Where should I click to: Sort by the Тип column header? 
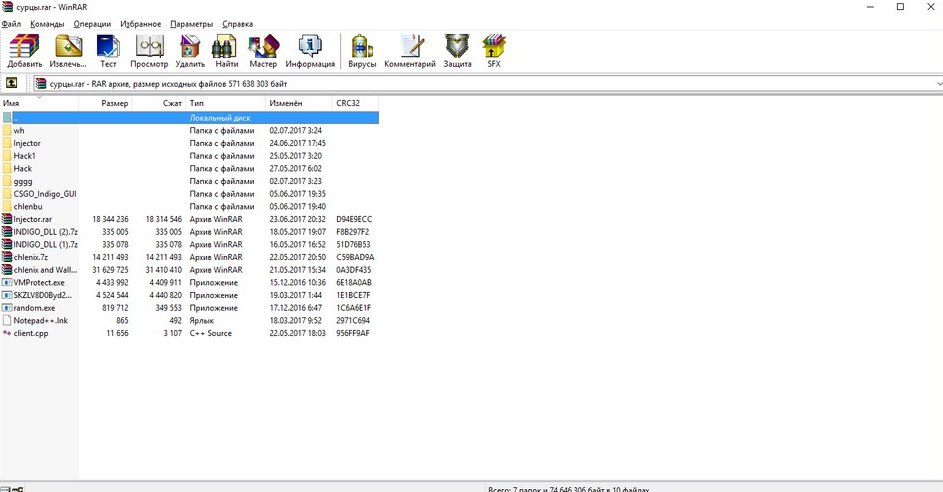pyautogui.click(x=226, y=103)
